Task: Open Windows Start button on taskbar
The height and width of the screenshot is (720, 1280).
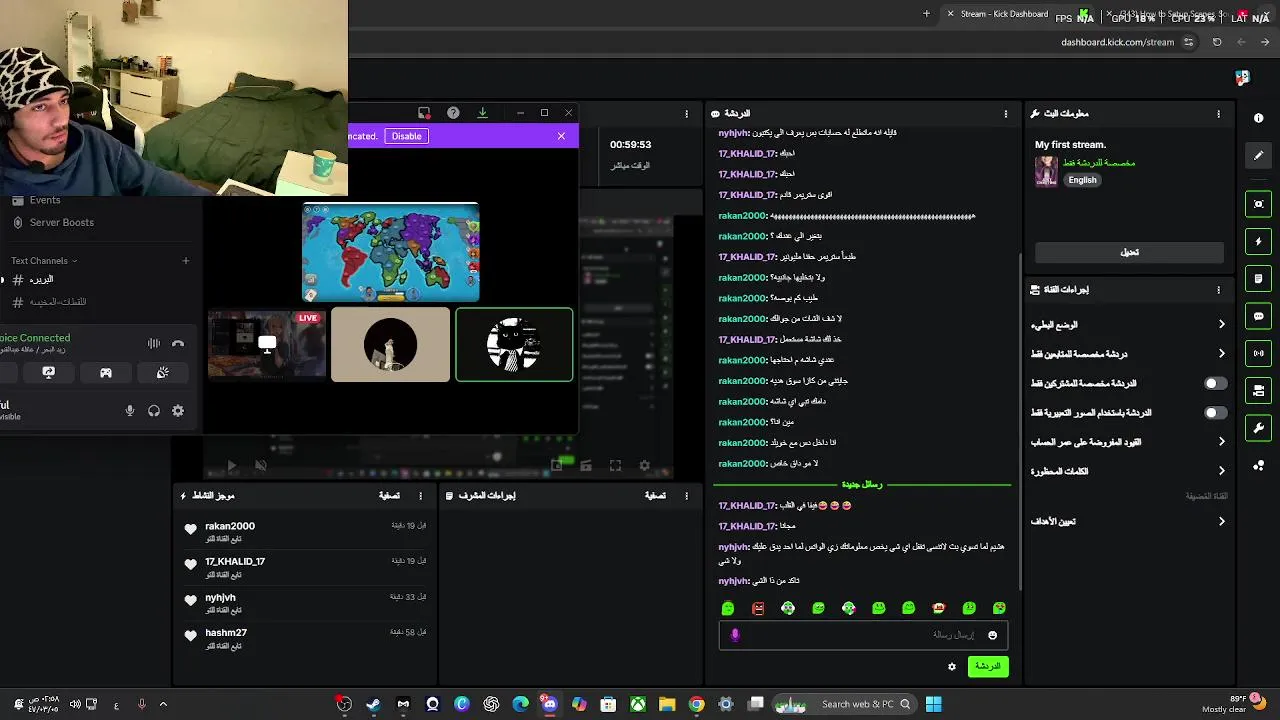Action: 933,704
